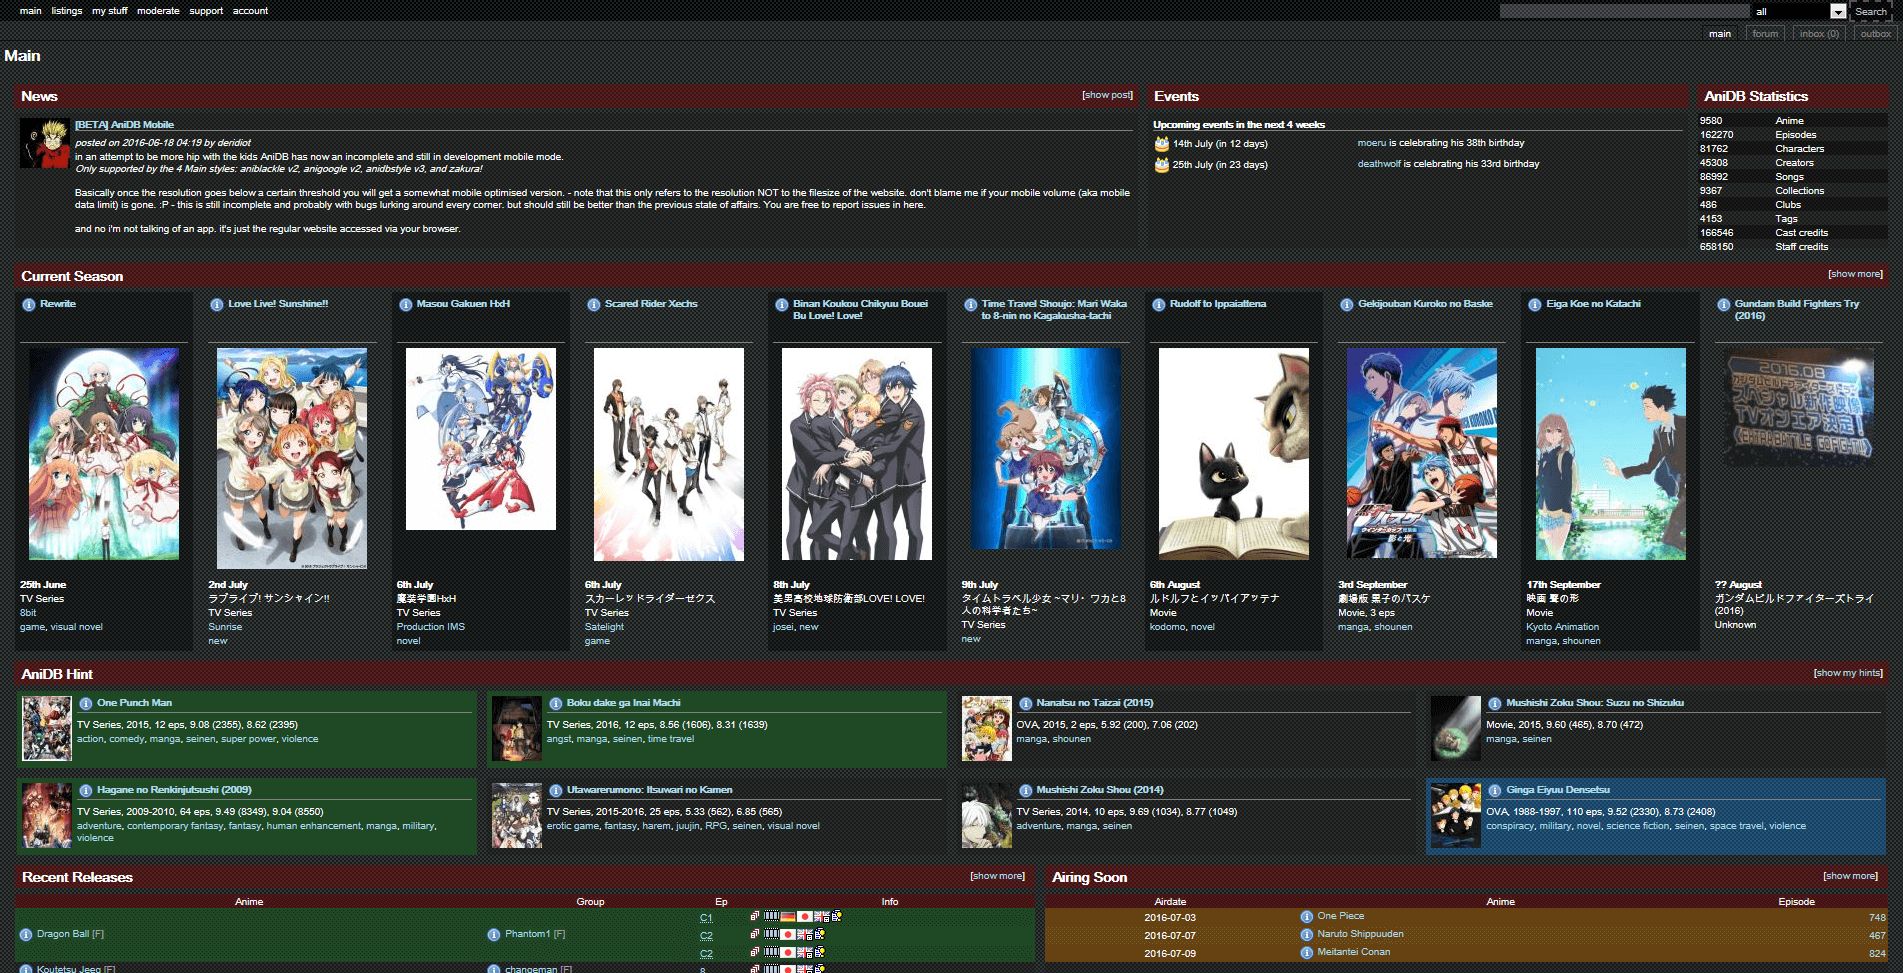Click info icon beside Utawarerumono: Itsuwari no Kamen
This screenshot has height=973, width=1903.
pyautogui.click(x=556, y=791)
